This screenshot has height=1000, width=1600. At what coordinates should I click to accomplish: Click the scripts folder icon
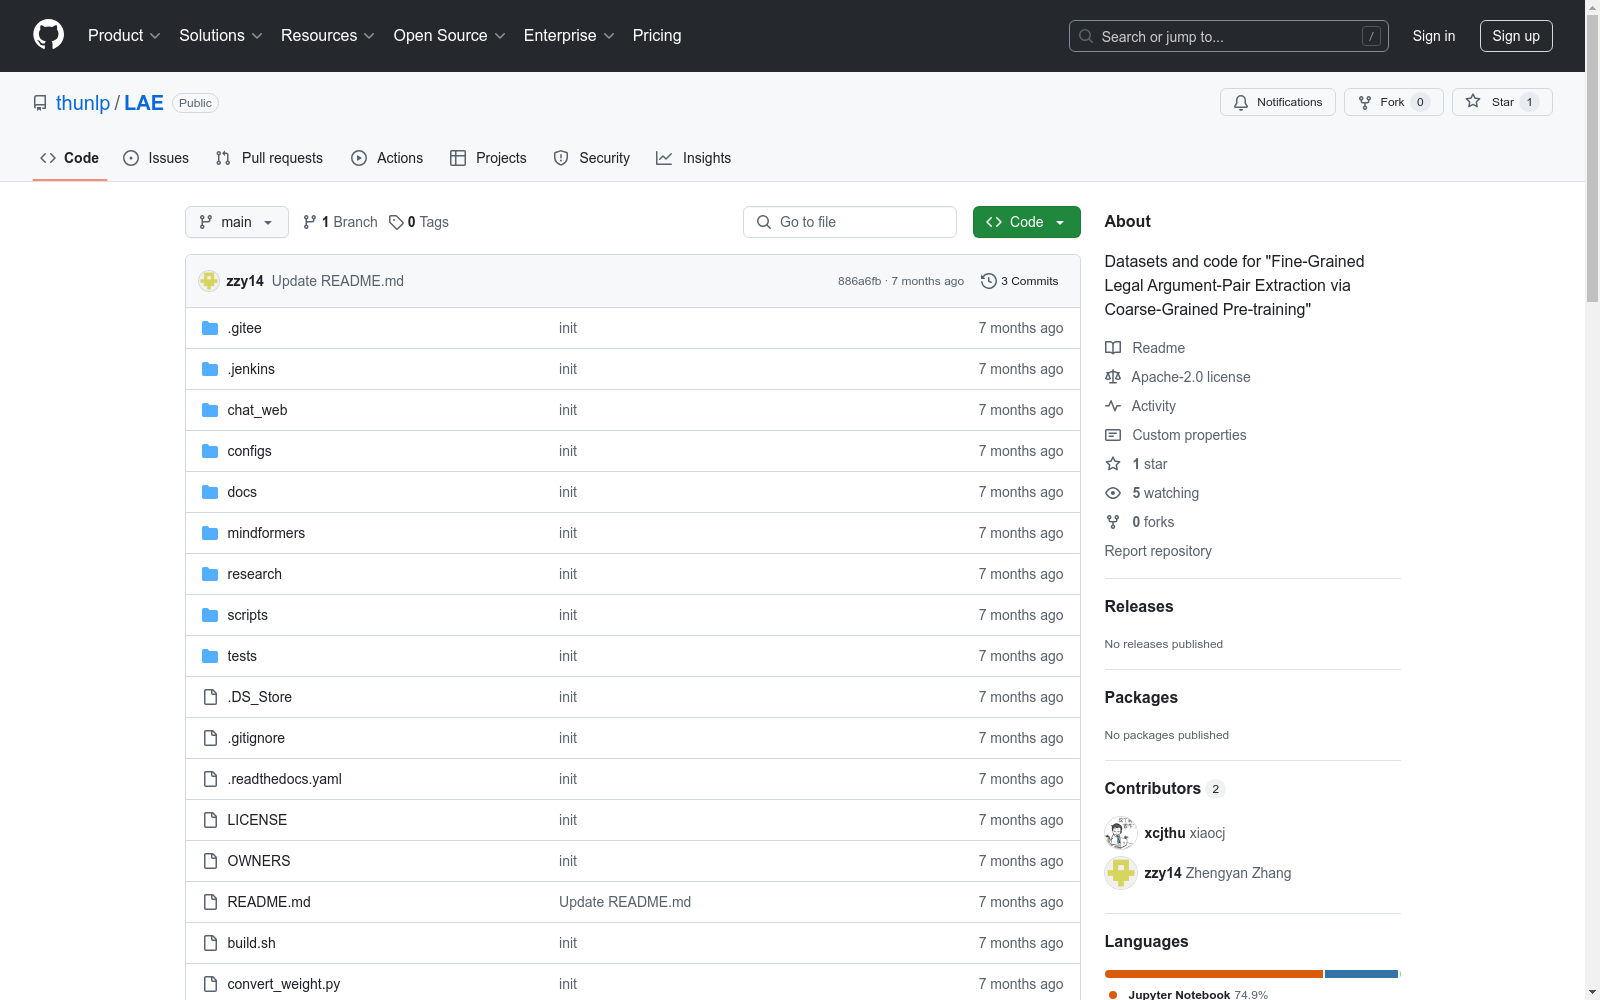(x=210, y=615)
